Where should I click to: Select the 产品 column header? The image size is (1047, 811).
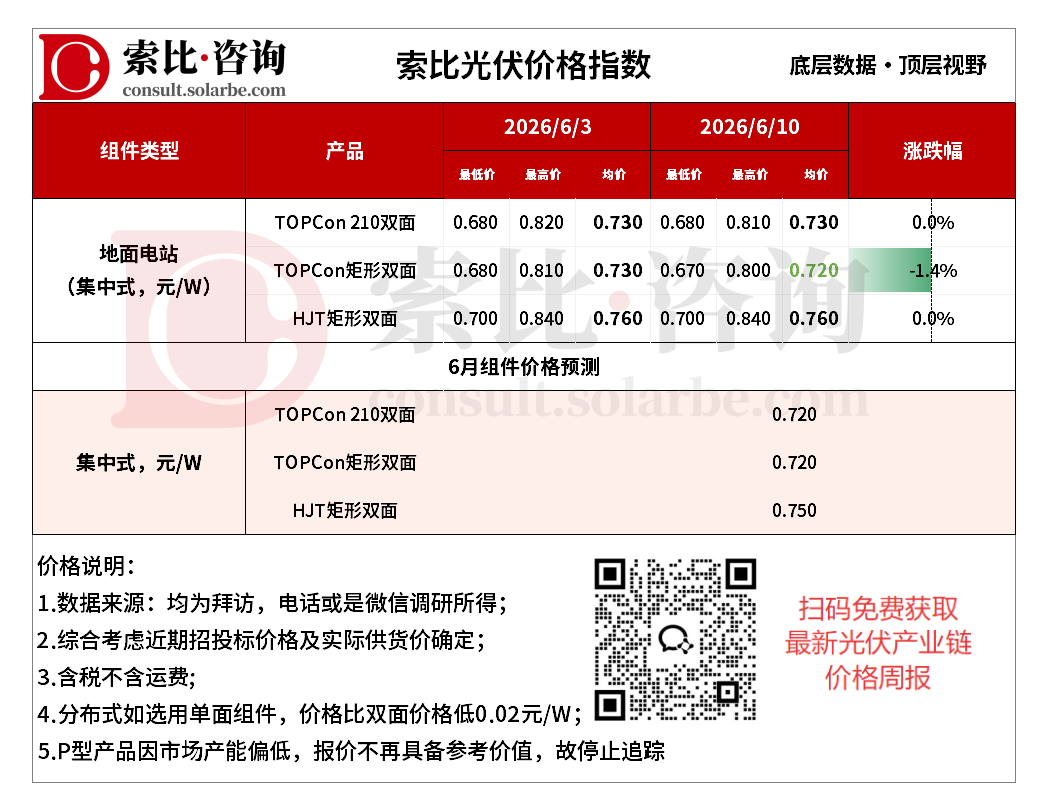pos(345,151)
